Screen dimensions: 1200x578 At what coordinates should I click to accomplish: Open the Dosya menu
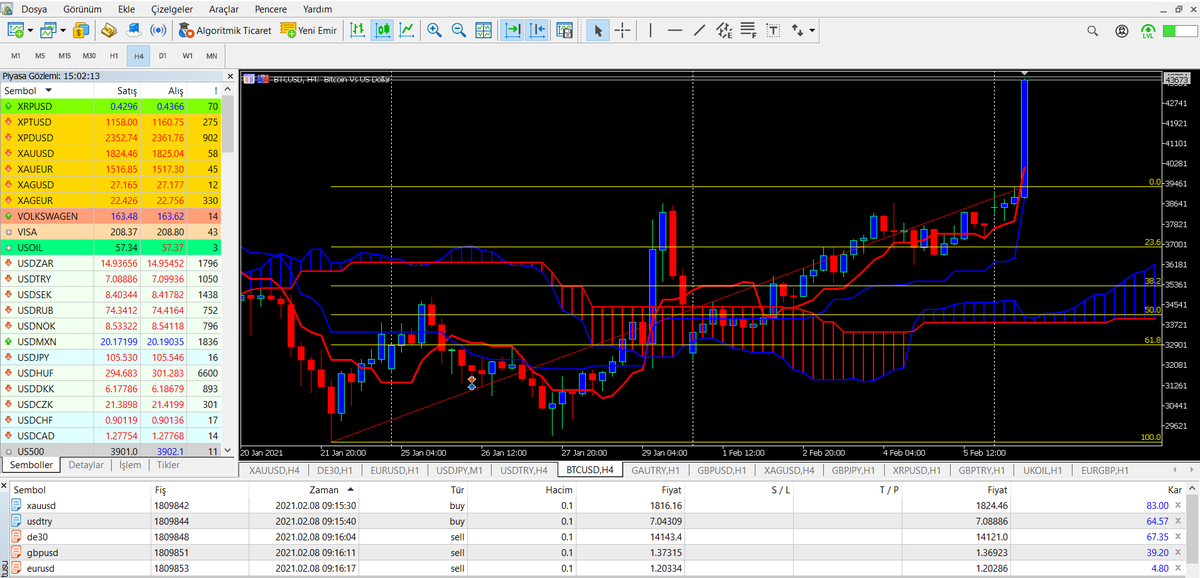[34, 8]
